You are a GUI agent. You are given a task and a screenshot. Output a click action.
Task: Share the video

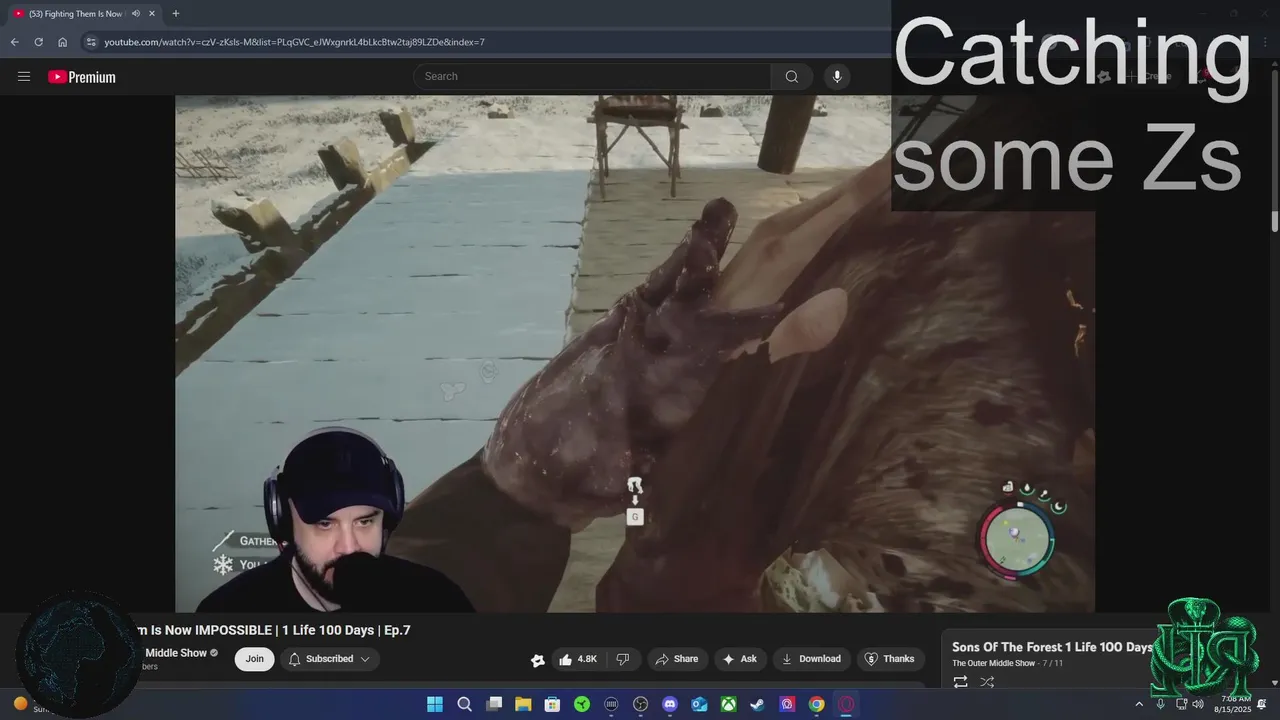tap(676, 659)
